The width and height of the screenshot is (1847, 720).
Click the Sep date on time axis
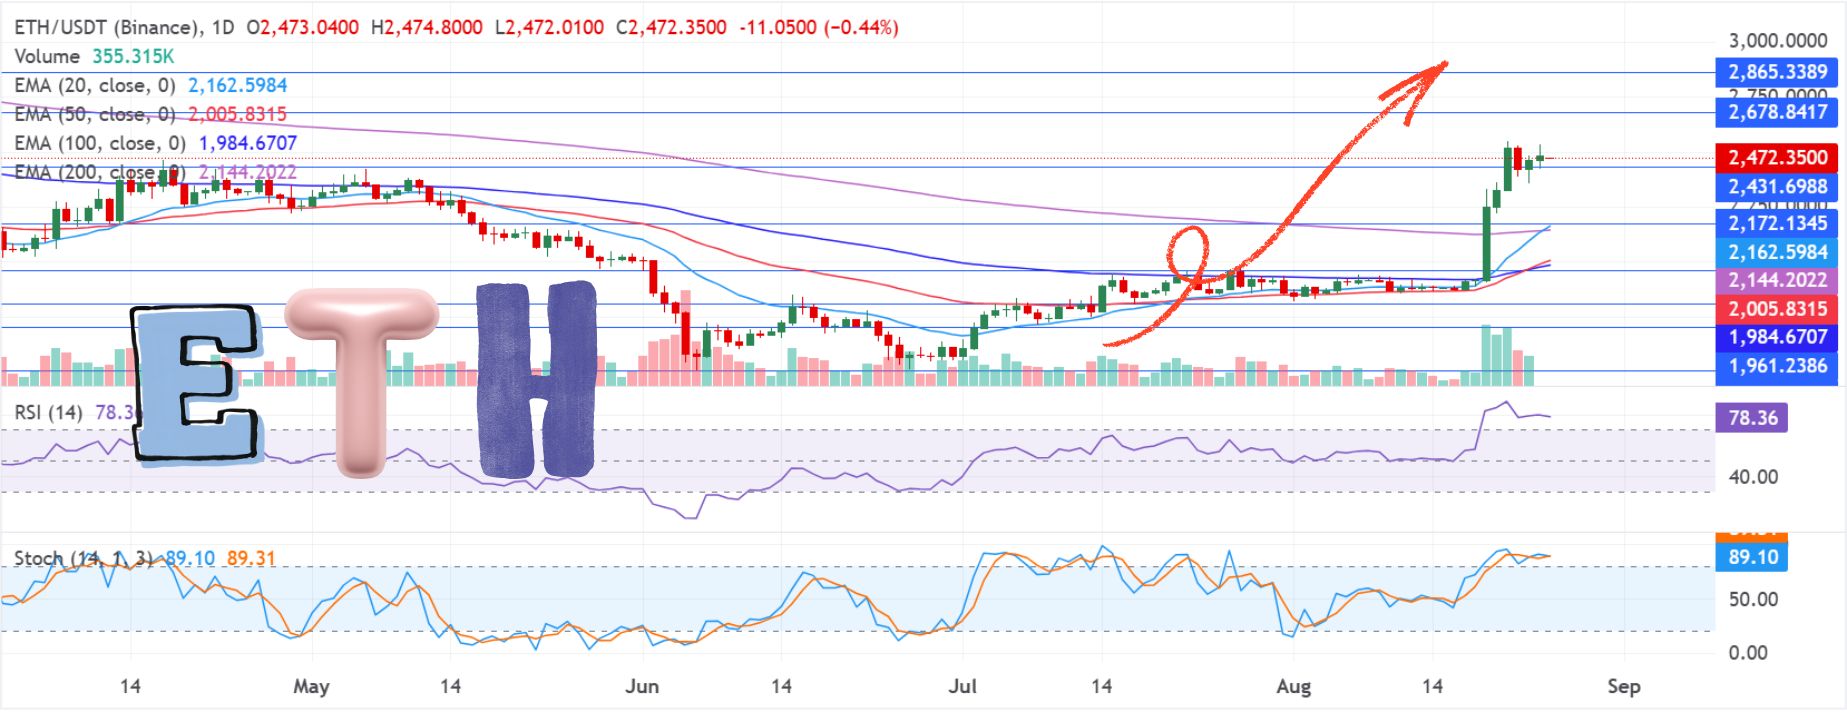click(x=1624, y=687)
